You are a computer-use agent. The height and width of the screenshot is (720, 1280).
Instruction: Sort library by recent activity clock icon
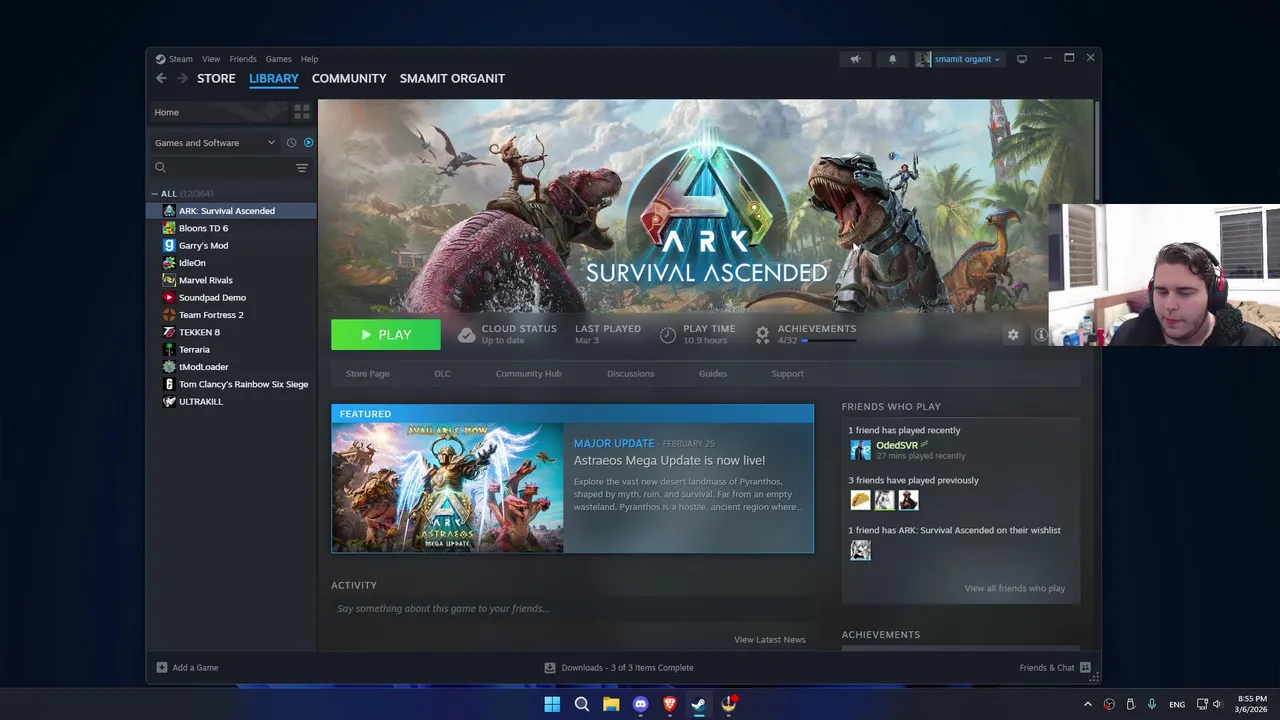[291, 143]
